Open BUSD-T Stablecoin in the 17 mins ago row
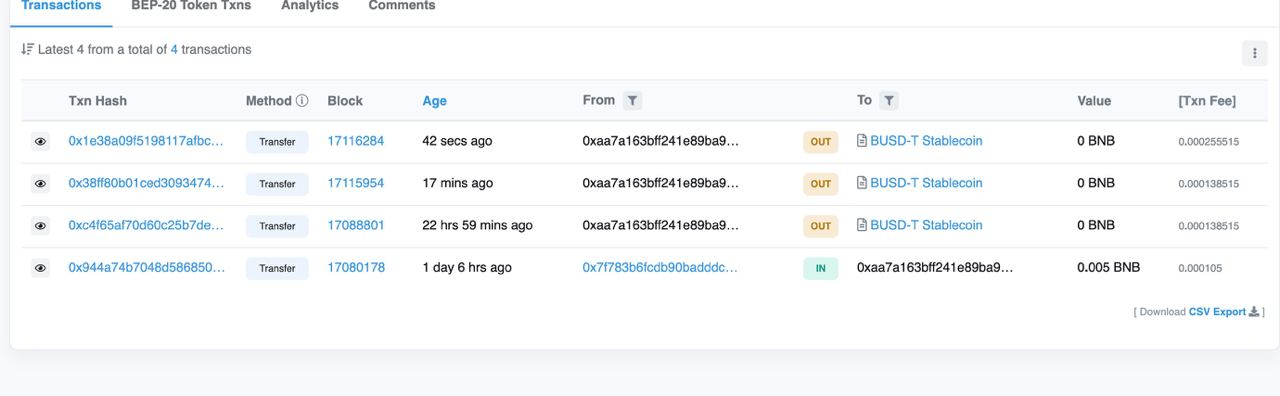The image size is (1280, 396). [x=926, y=183]
